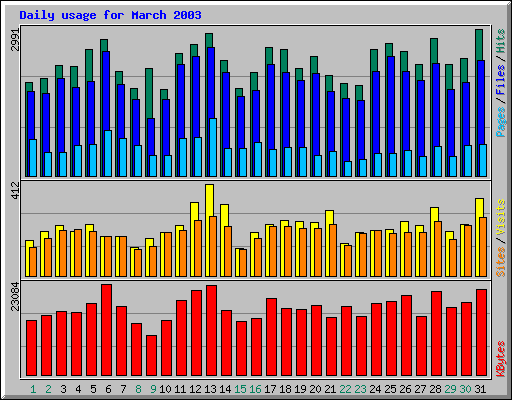Select the tallest yellow visits bar for day 13
This screenshot has width=512, height=400.
pyautogui.click(x=210, y=200)
